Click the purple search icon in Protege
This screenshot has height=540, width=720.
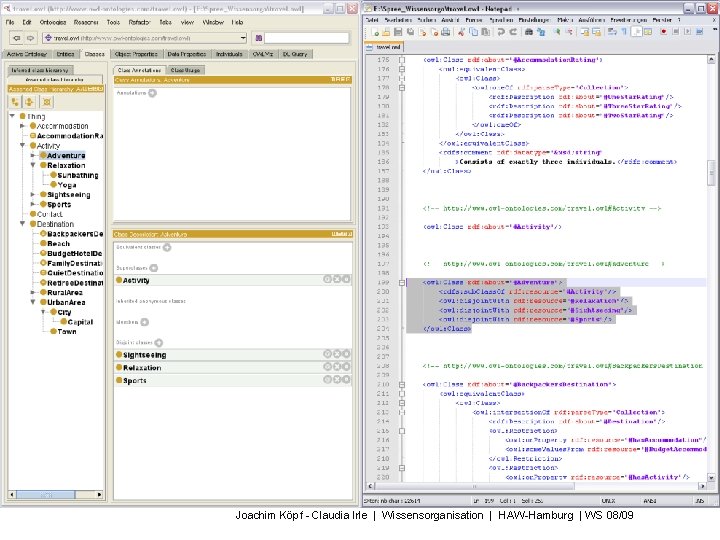[259, 38]
